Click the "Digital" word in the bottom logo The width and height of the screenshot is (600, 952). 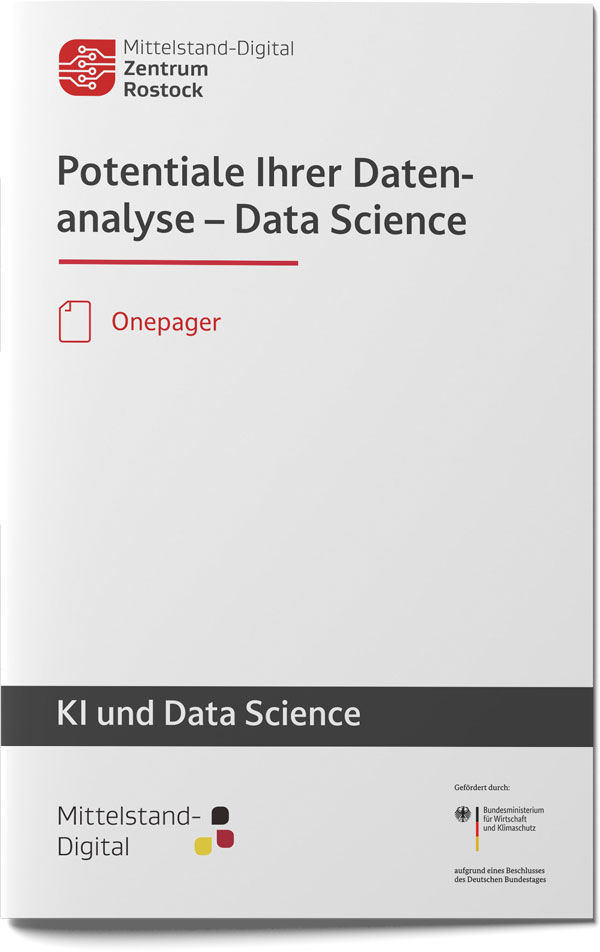pyautogui.click(x=93, y=847)
